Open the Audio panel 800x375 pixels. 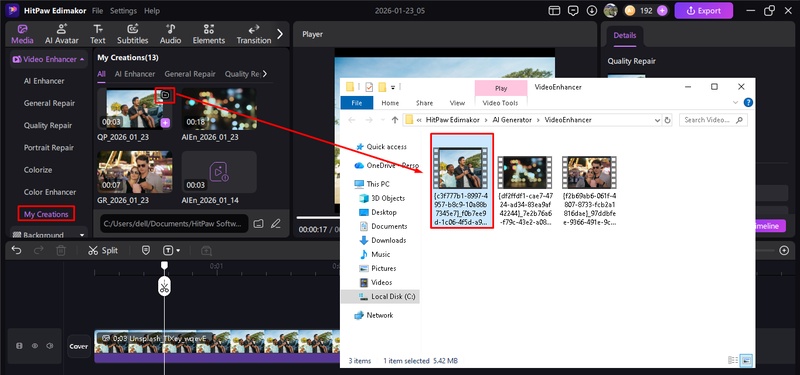[x=170, y=34]
